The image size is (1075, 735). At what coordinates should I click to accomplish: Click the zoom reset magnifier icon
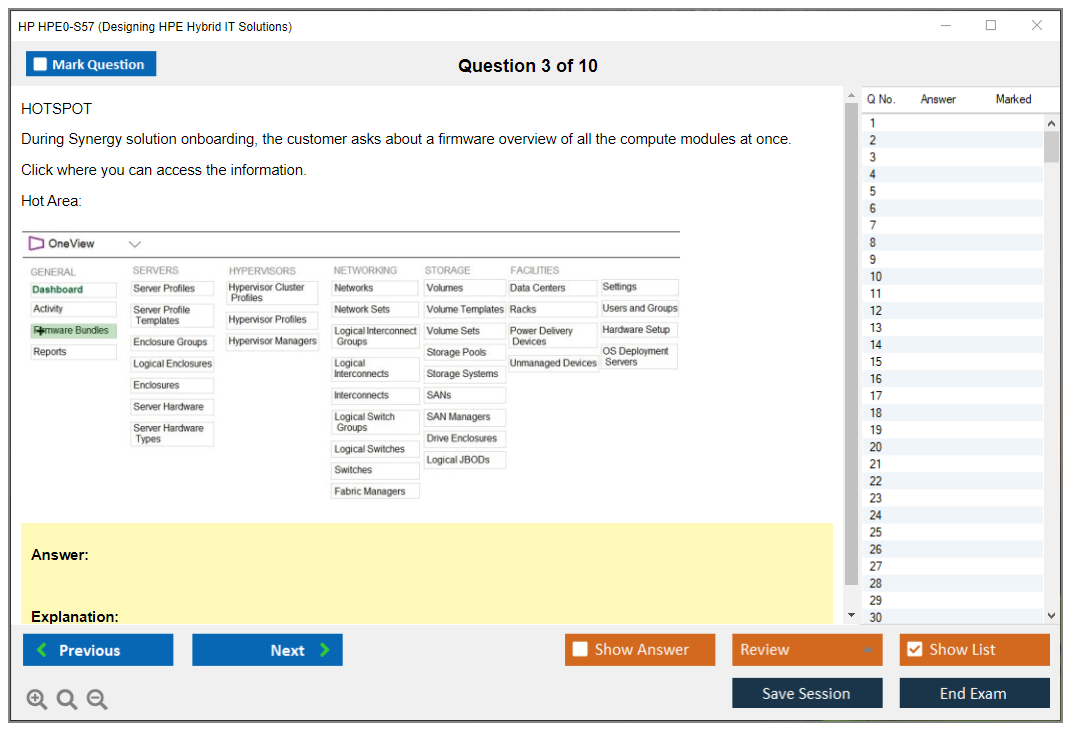coord(67,700)
